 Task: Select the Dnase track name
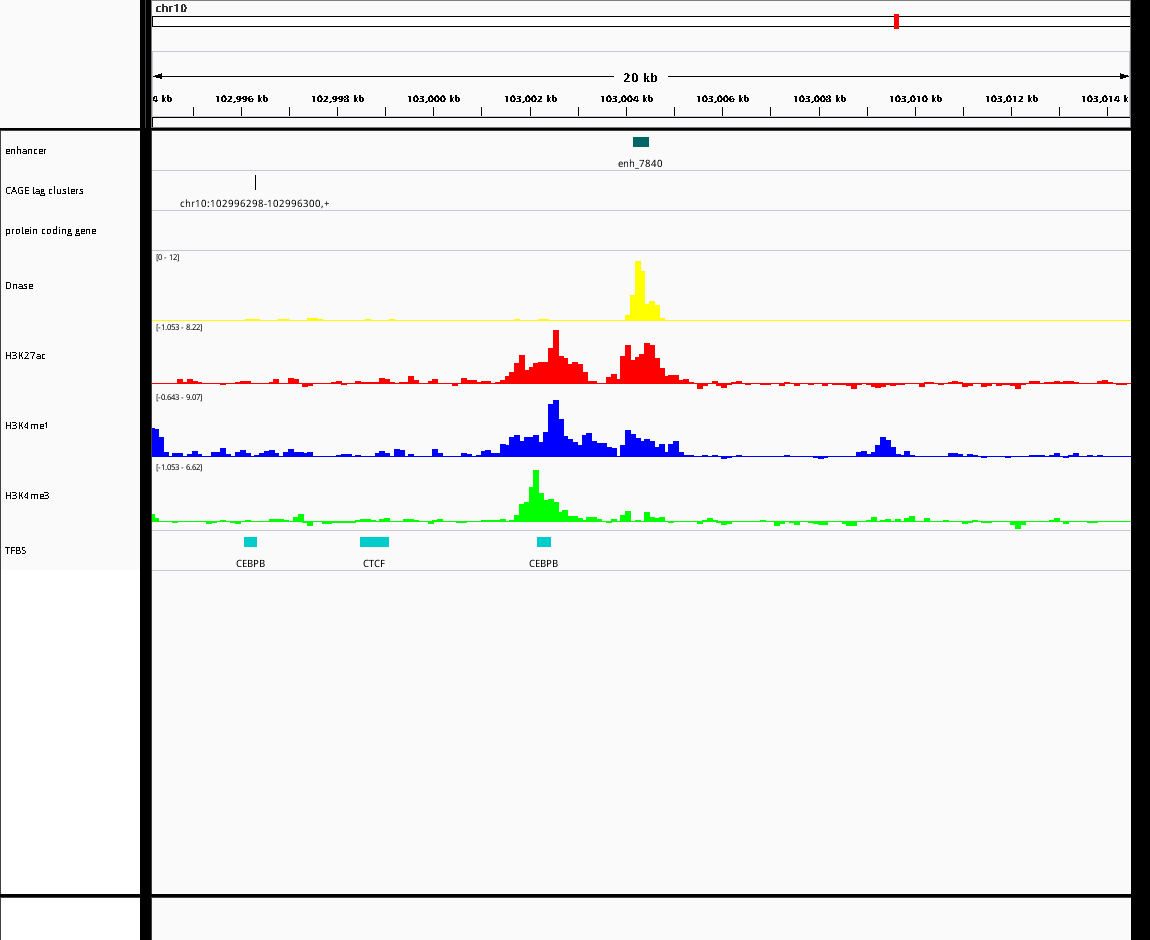click(19, 286)
